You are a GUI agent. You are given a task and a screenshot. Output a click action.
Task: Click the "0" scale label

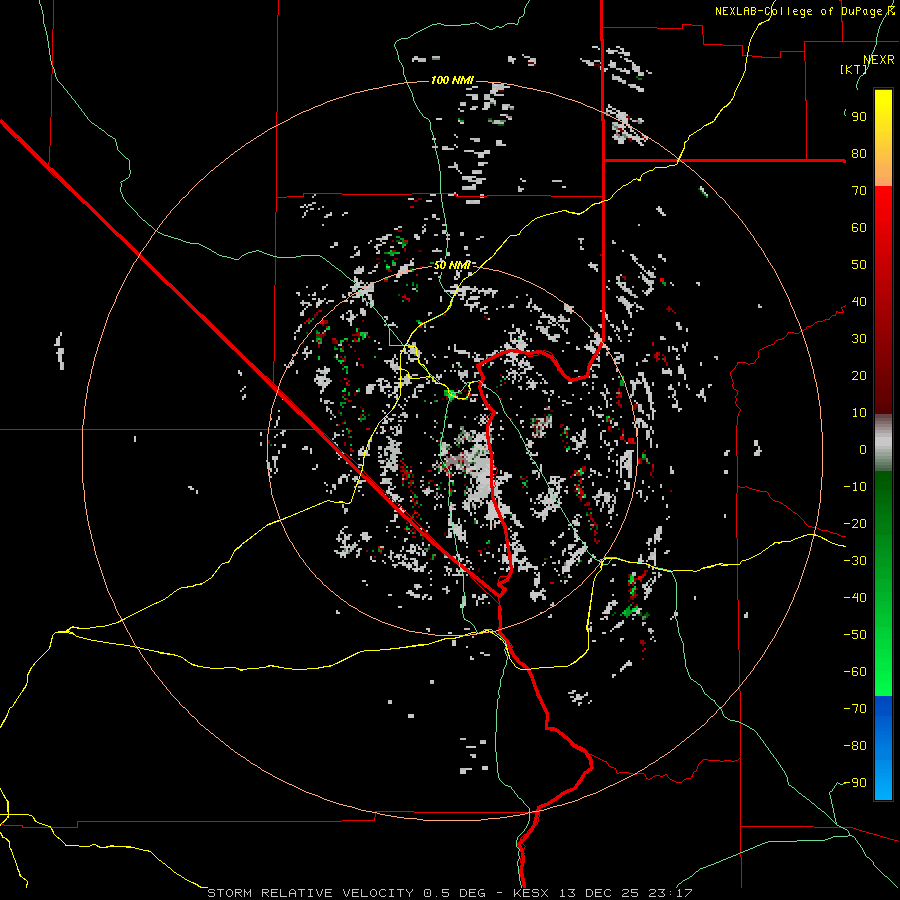click(863, 449)
